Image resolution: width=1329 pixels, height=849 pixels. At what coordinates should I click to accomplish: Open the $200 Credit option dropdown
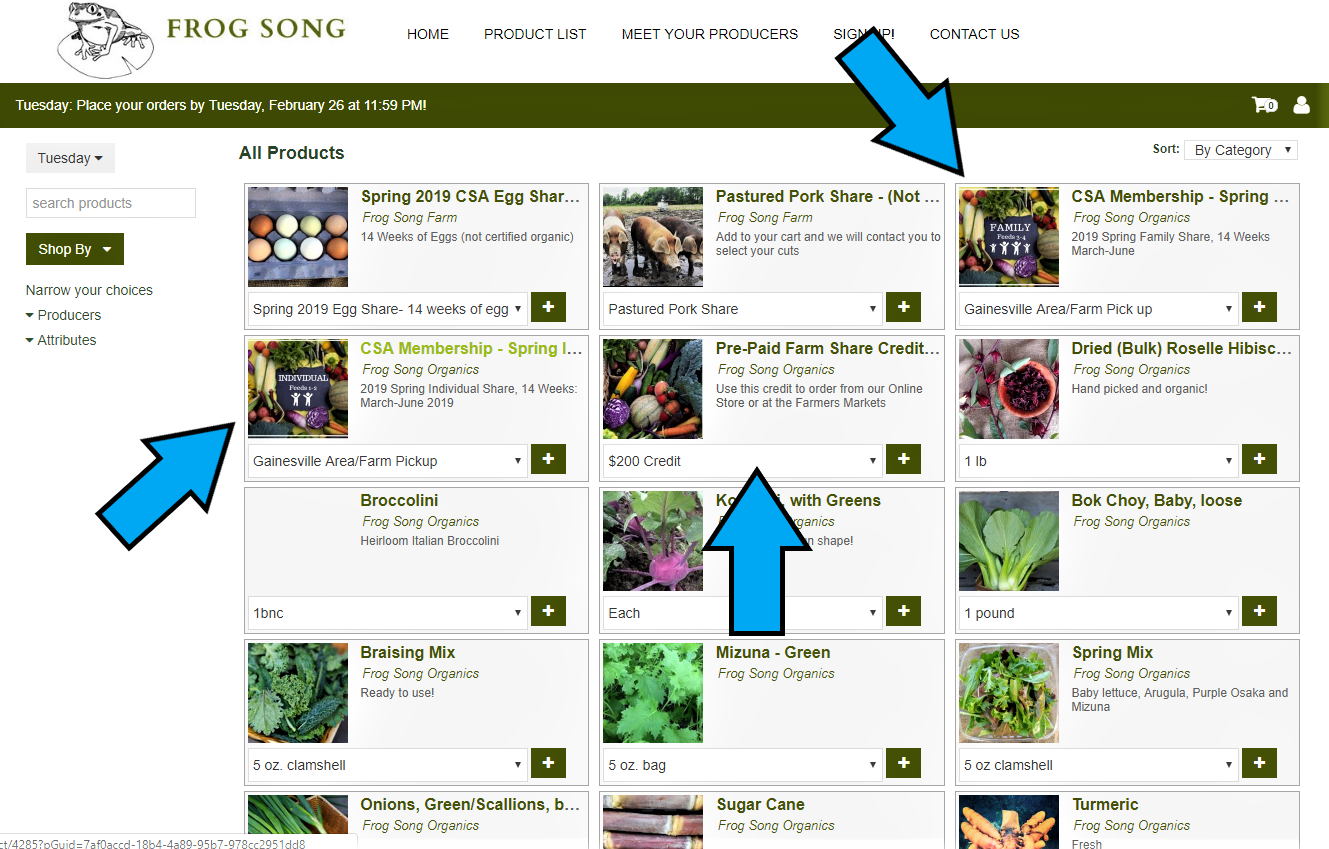coord(743,461)
